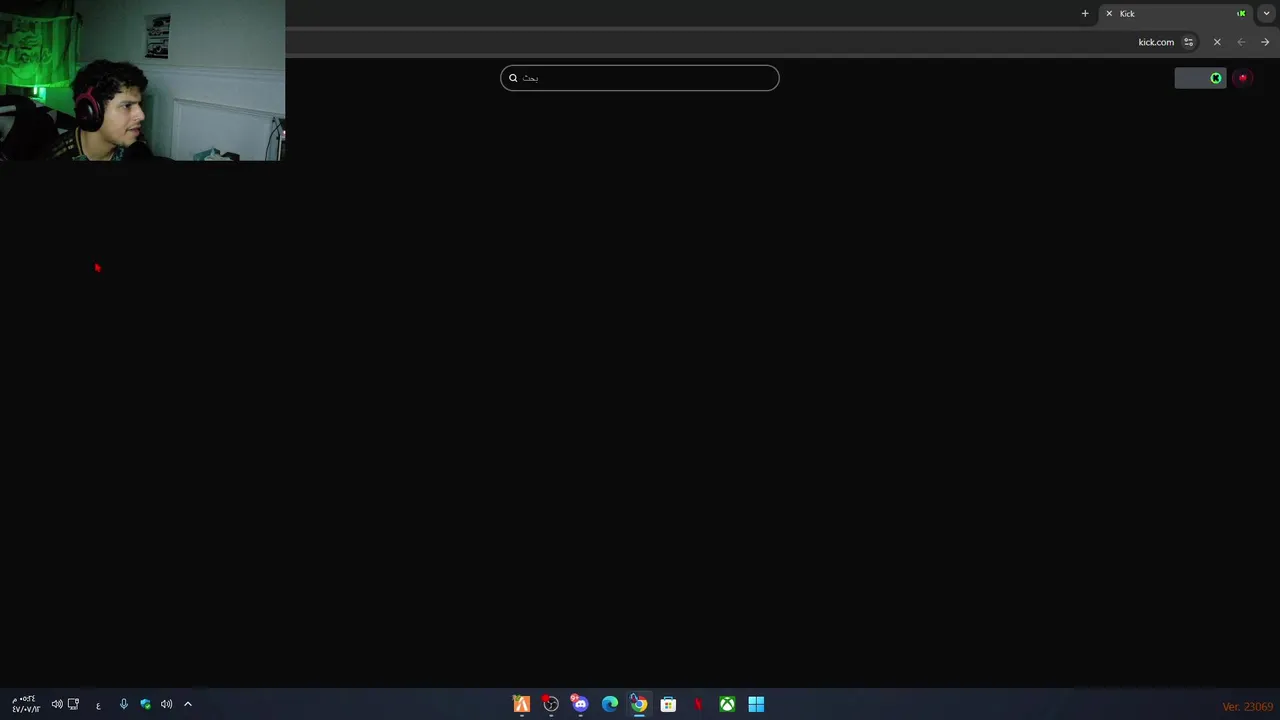This screenshot has height=720, width=1280.
Task: Open the red taskbar app beside Xbox
Action: click(698, 704)
